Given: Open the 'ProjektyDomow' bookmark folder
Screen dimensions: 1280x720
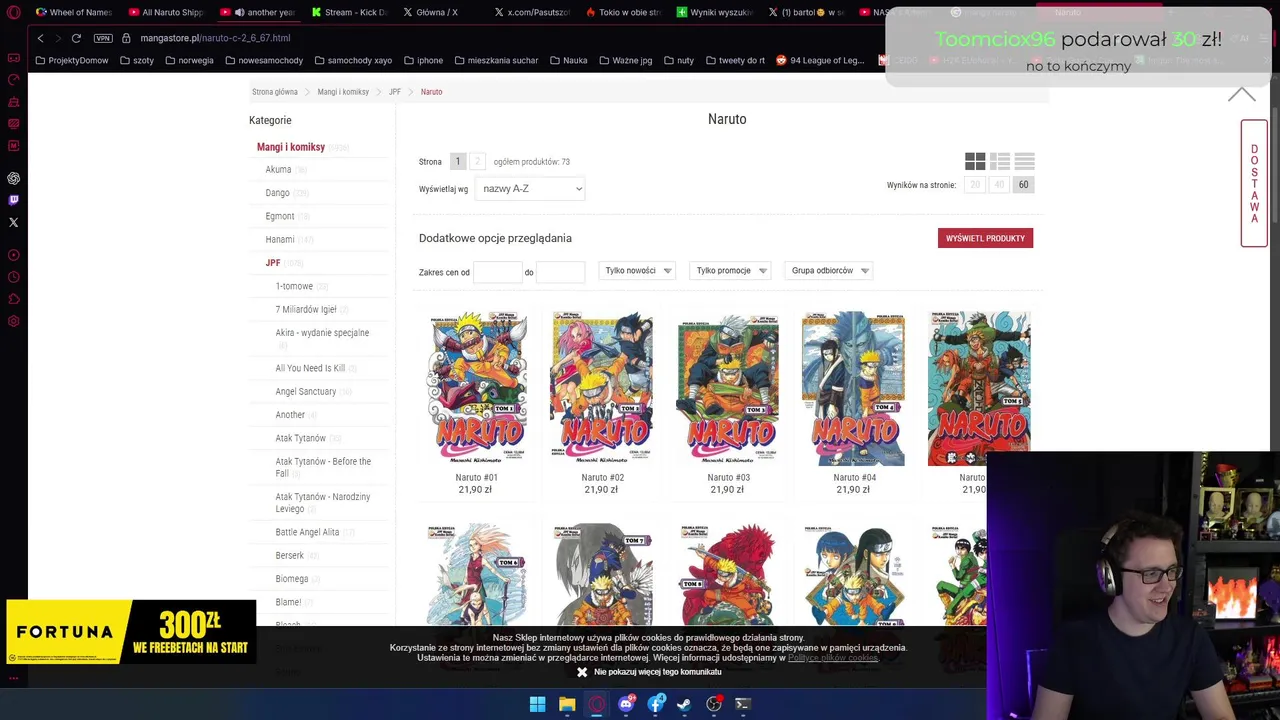Looking at the screenshot, I should (x=71, y=60).
